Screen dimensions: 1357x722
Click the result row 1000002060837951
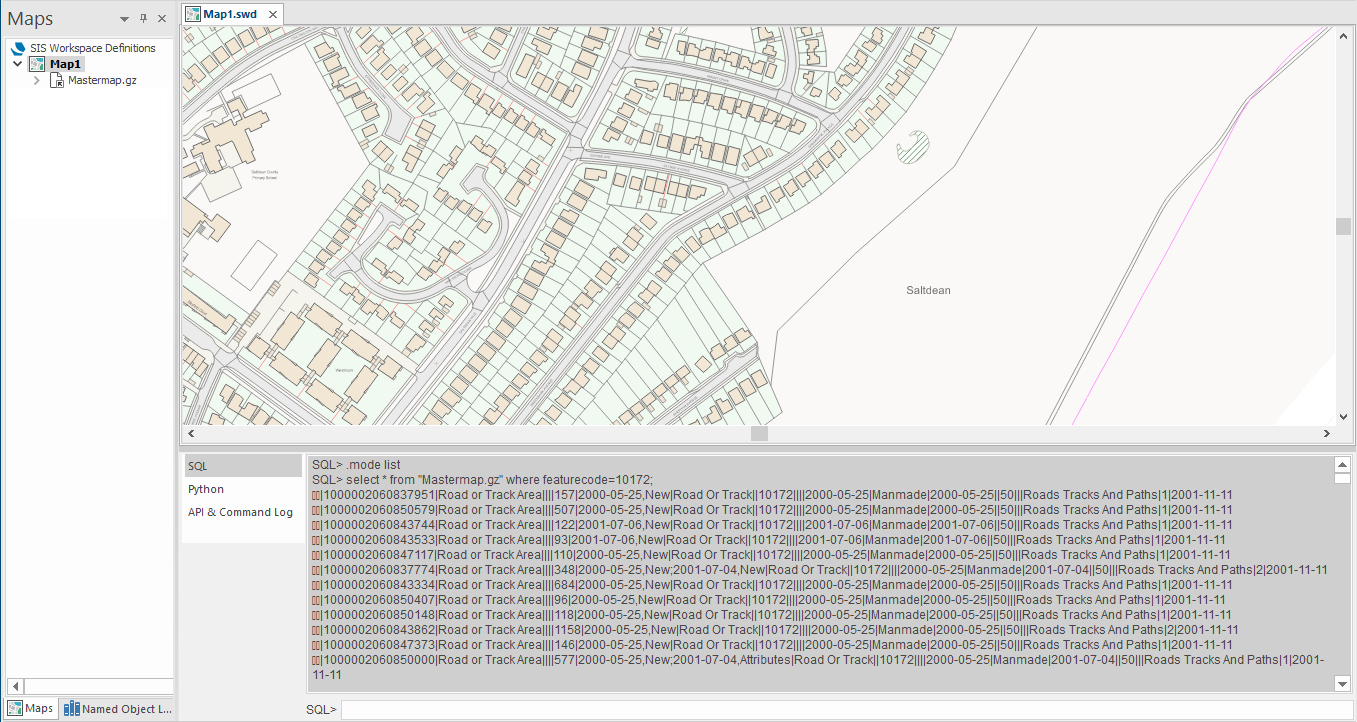pos(772,495)
